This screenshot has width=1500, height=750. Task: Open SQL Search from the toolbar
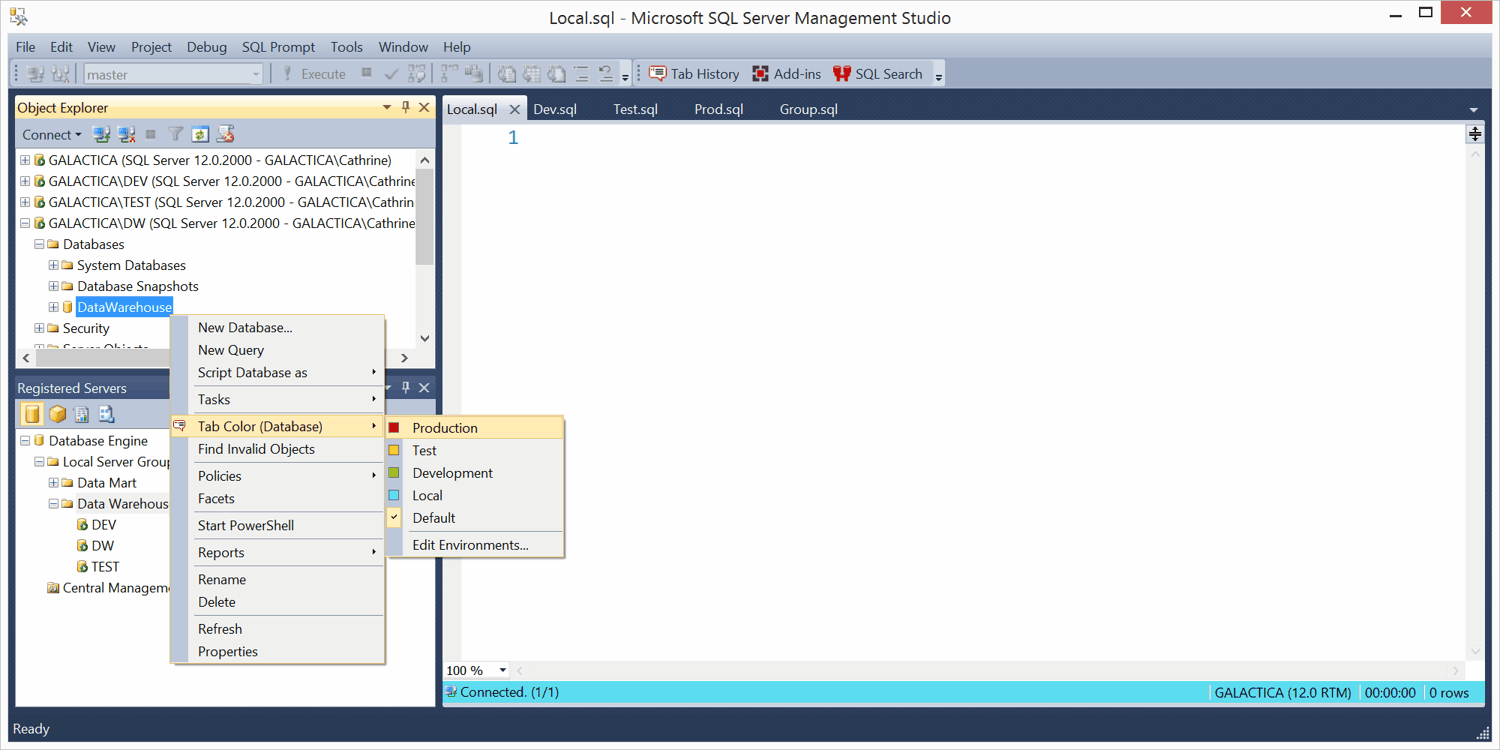tap(877, 74)
